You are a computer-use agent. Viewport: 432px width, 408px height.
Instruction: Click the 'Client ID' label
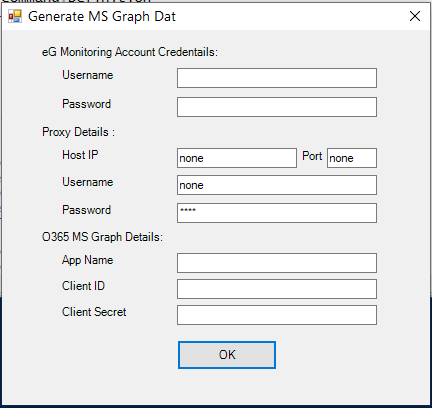pos(83,286)
